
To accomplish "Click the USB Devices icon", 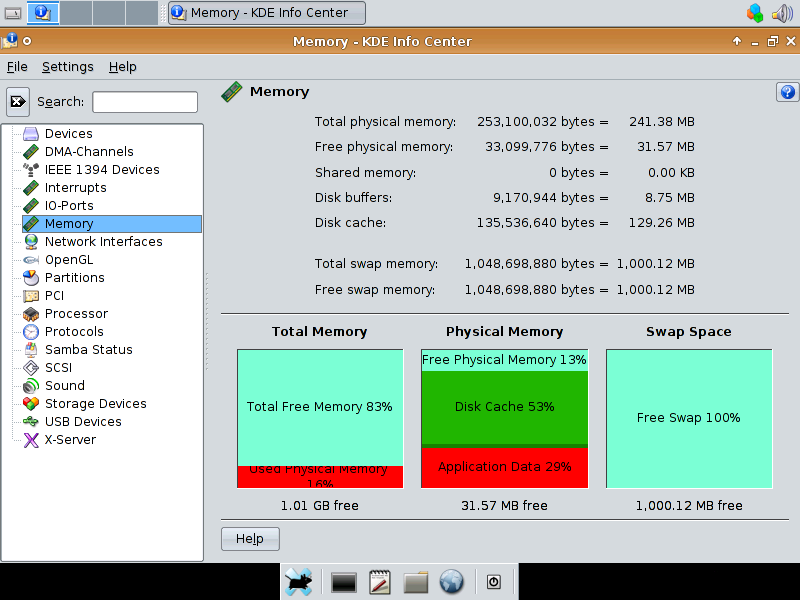I will 31,421.
